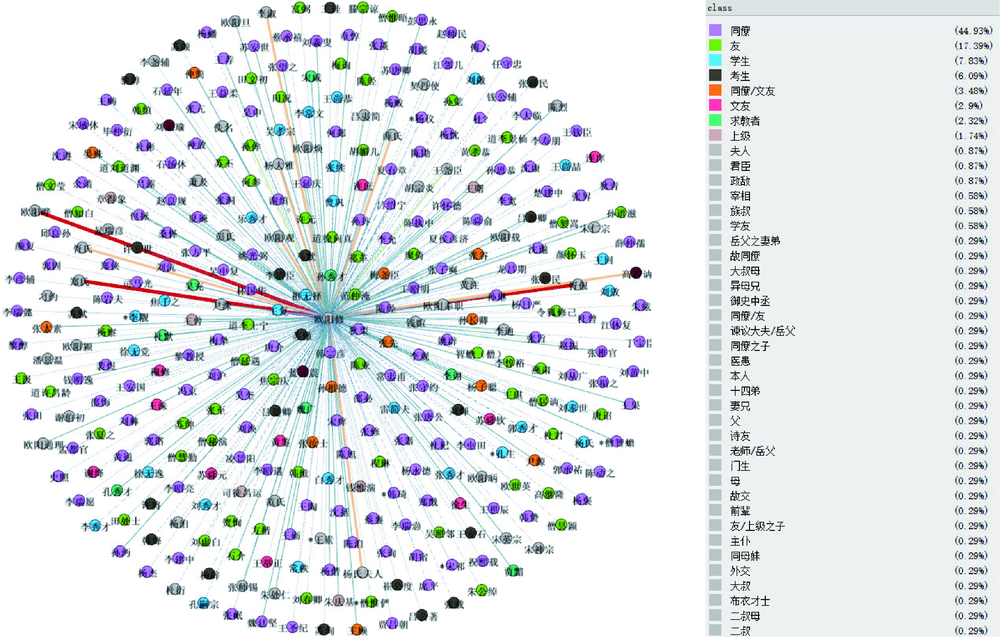Choose the pink swatch beside 文友
Viewport: 1000px width, 637px height.
(716, 105)
